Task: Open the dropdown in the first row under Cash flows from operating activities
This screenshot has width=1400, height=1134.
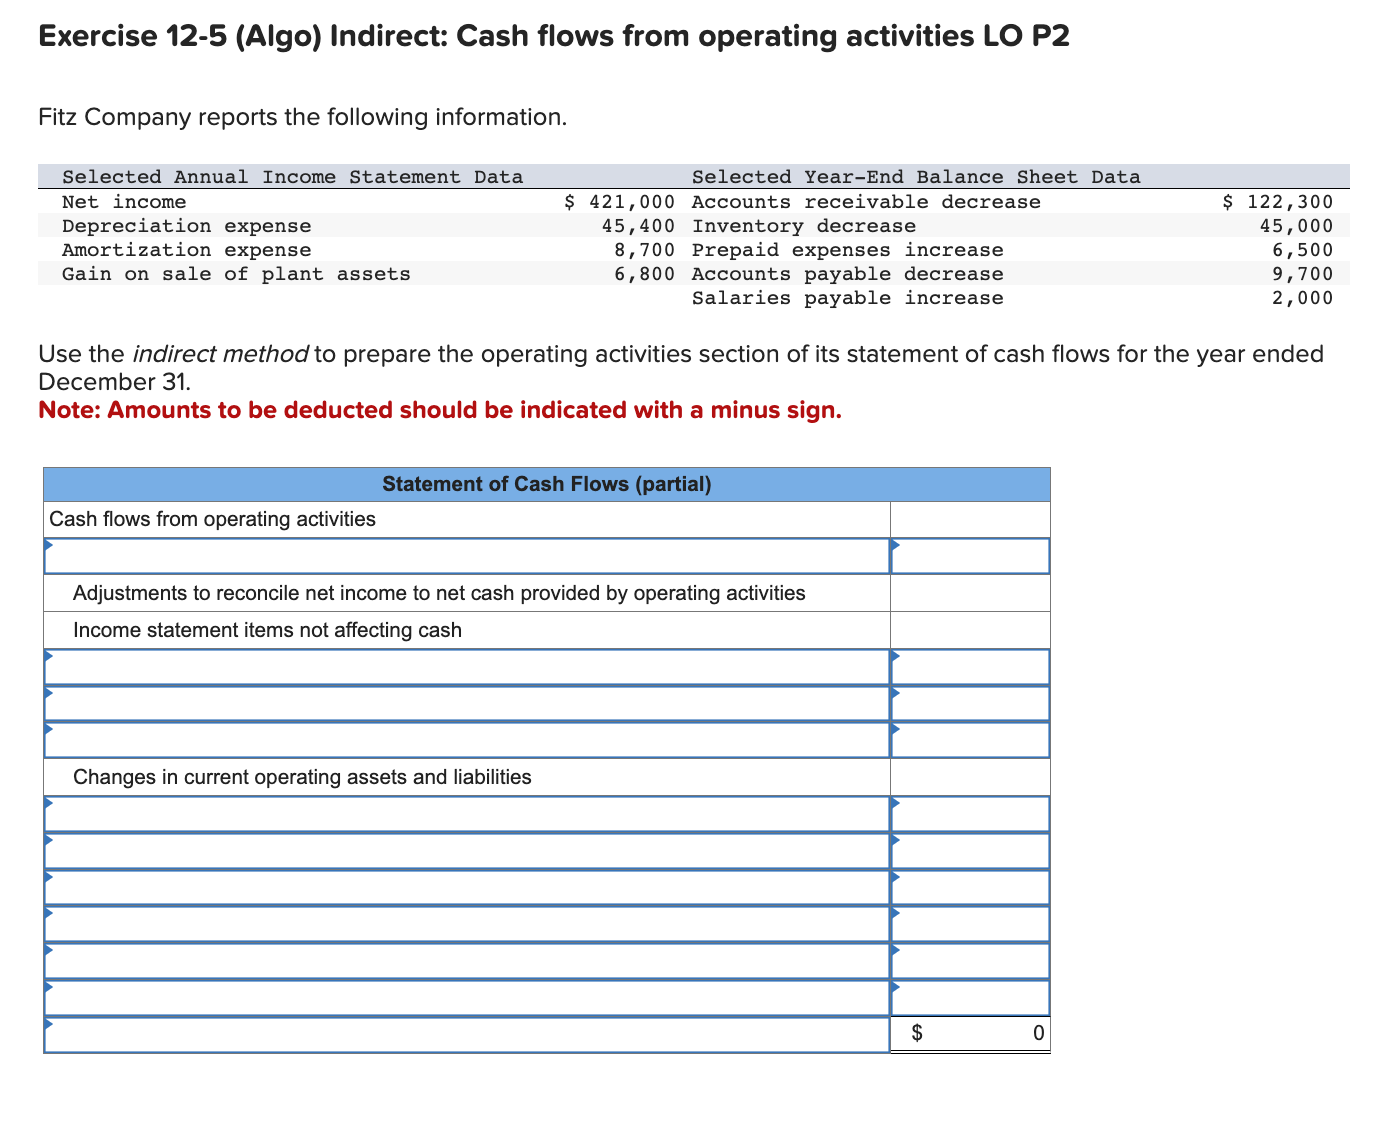Action: point(465,556)
